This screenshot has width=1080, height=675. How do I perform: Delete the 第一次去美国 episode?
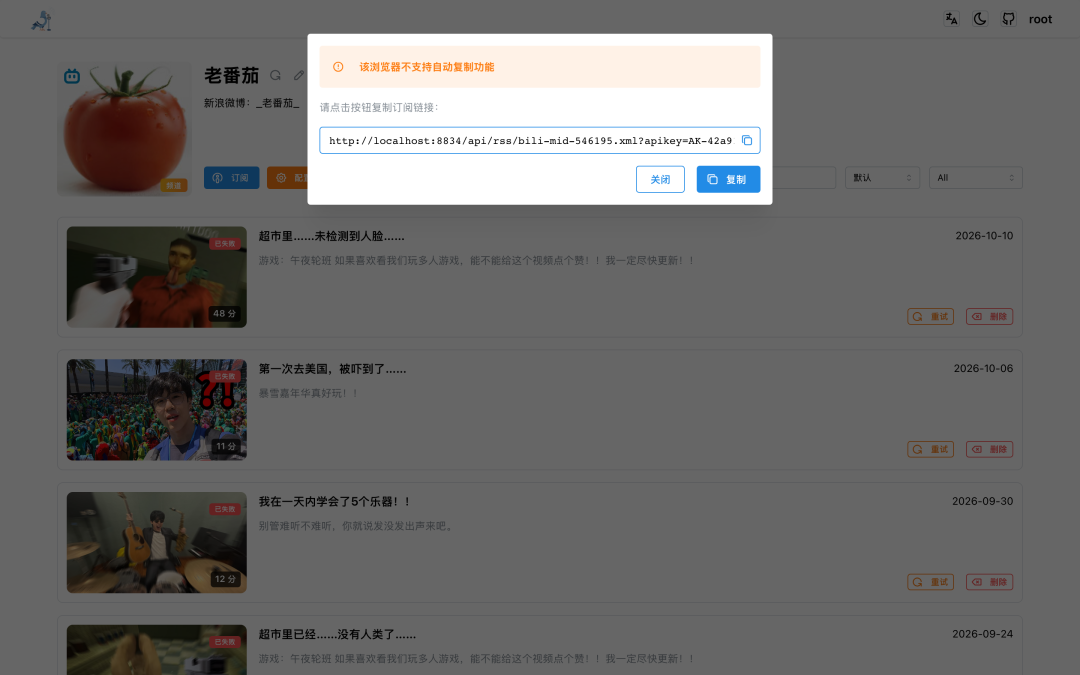click(989, 449)
